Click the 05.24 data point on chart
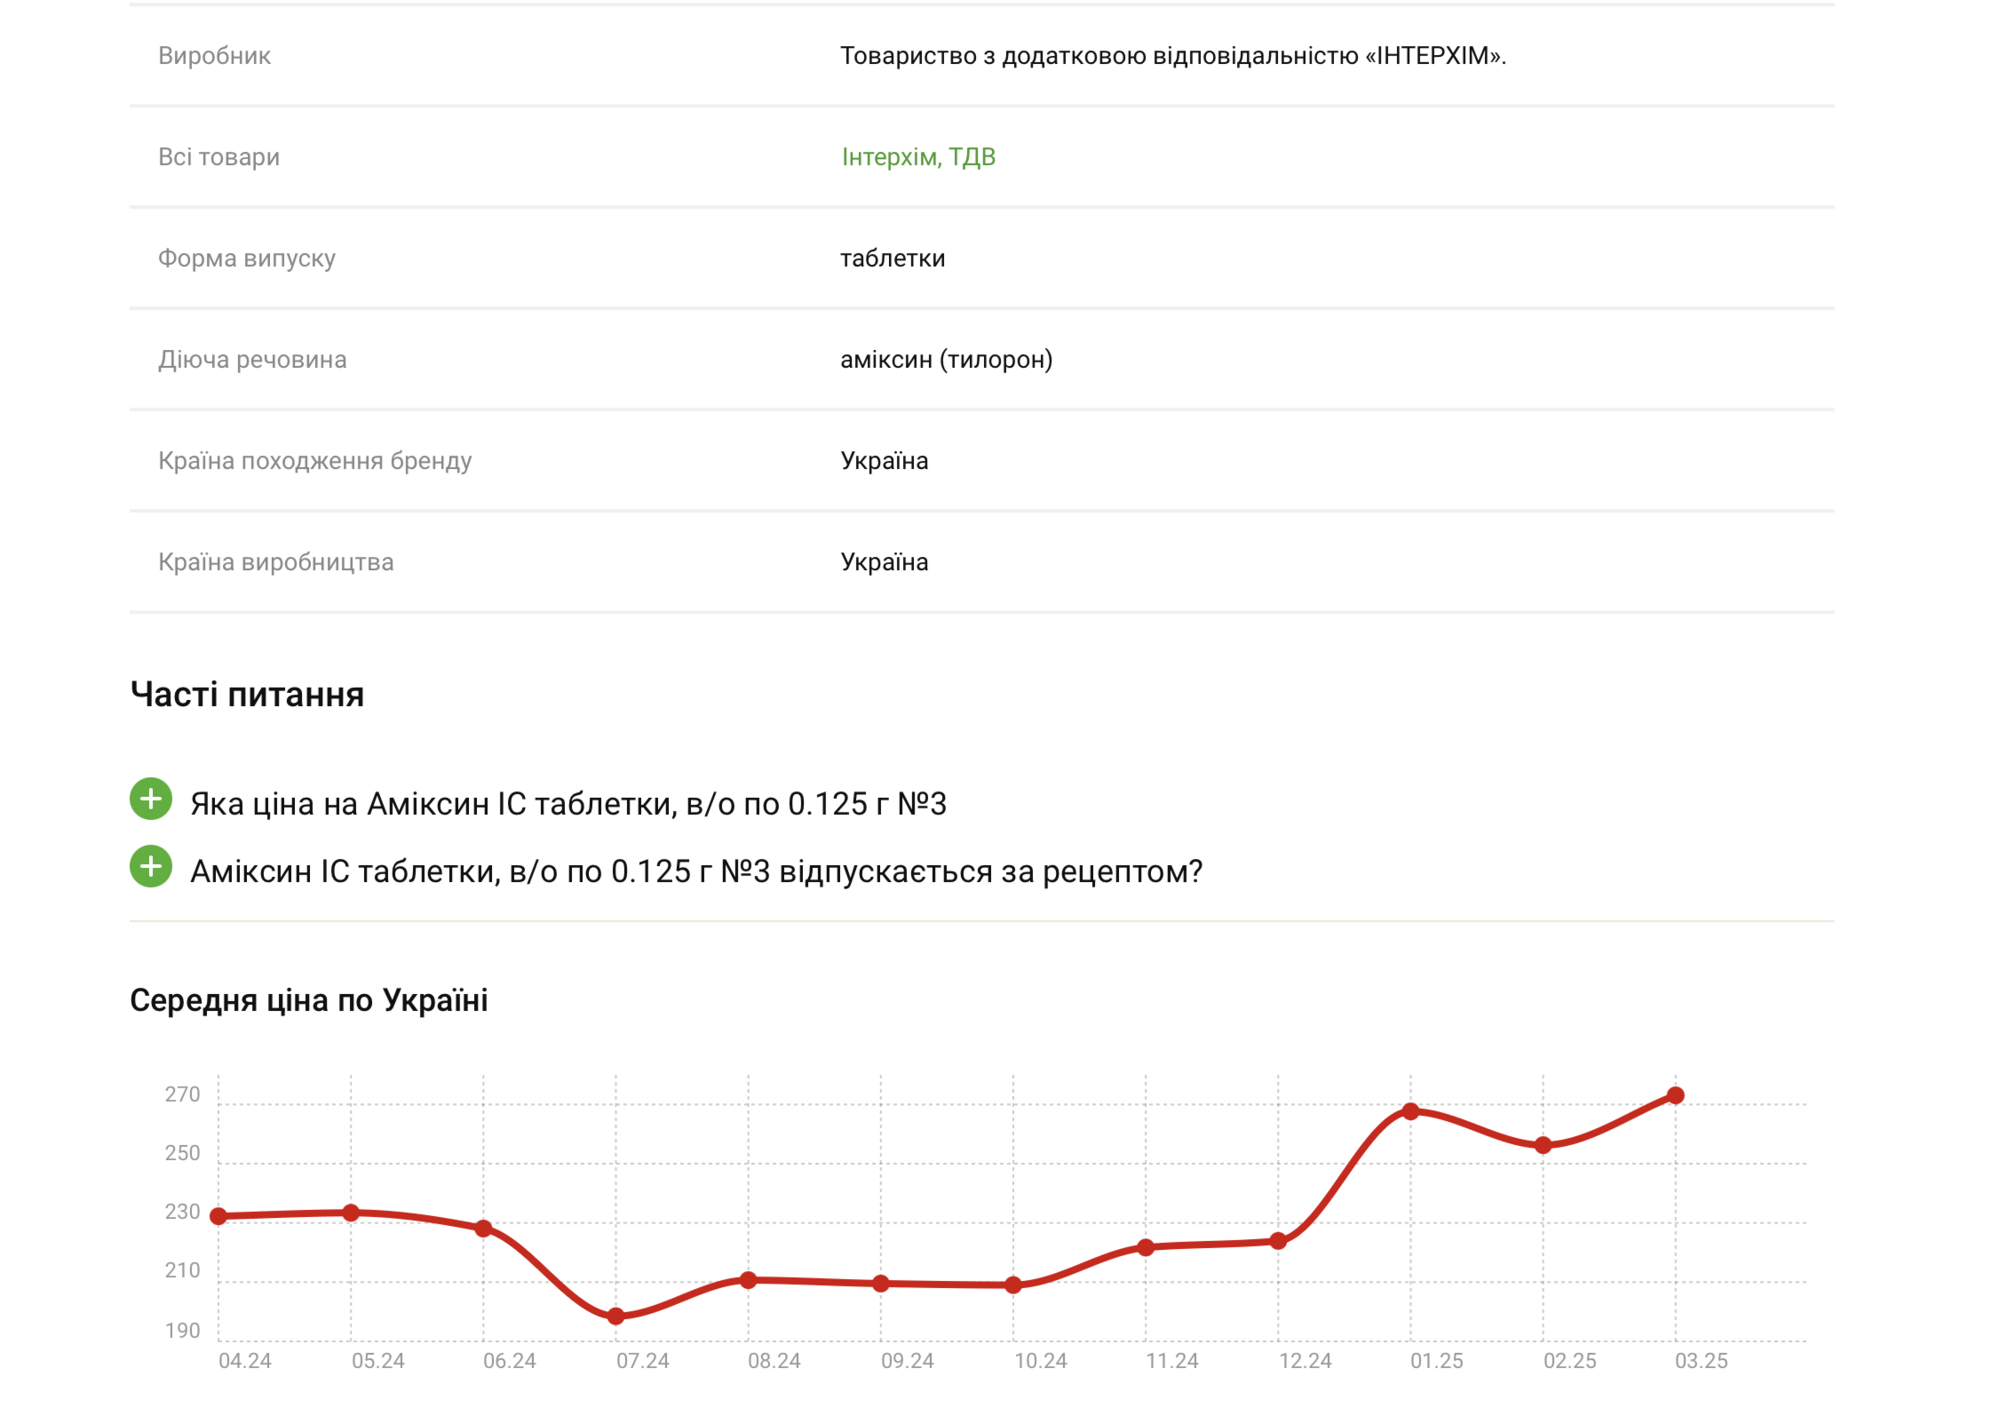 pos(351,1213)
